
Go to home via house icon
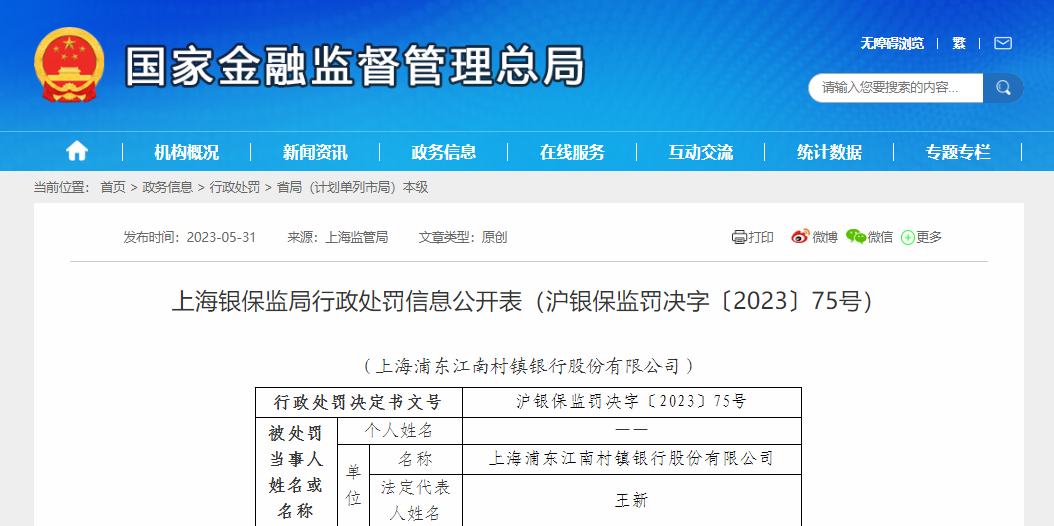[77, 152]
